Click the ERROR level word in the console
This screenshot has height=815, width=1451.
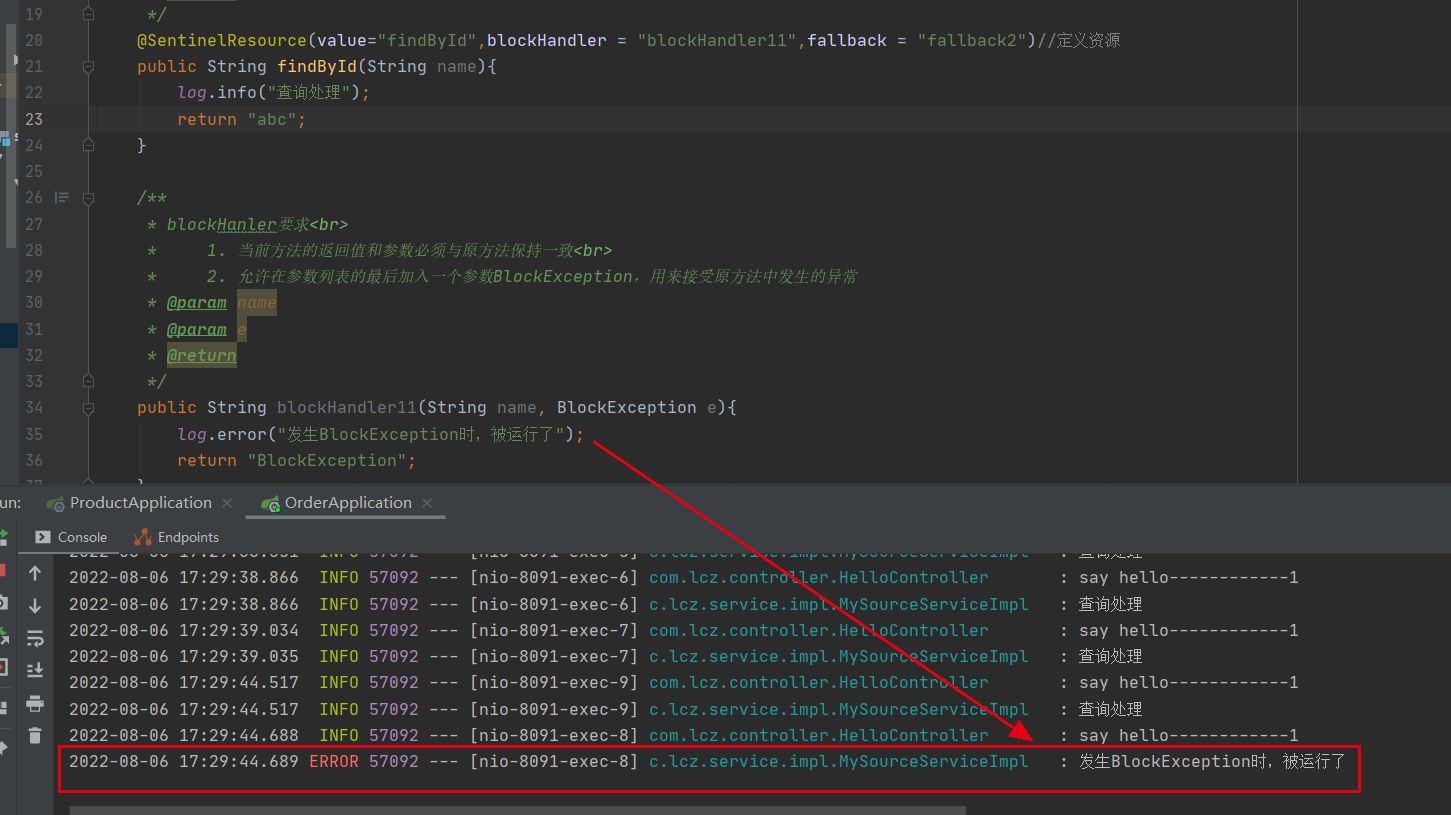pyautogui.click(x=334, y=761)
